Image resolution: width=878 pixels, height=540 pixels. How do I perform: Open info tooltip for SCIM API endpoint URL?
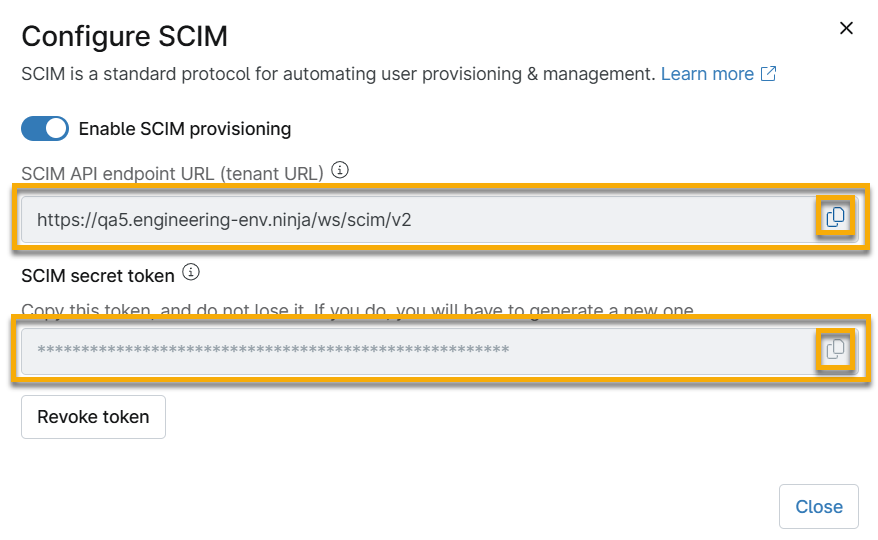point(340,171)
